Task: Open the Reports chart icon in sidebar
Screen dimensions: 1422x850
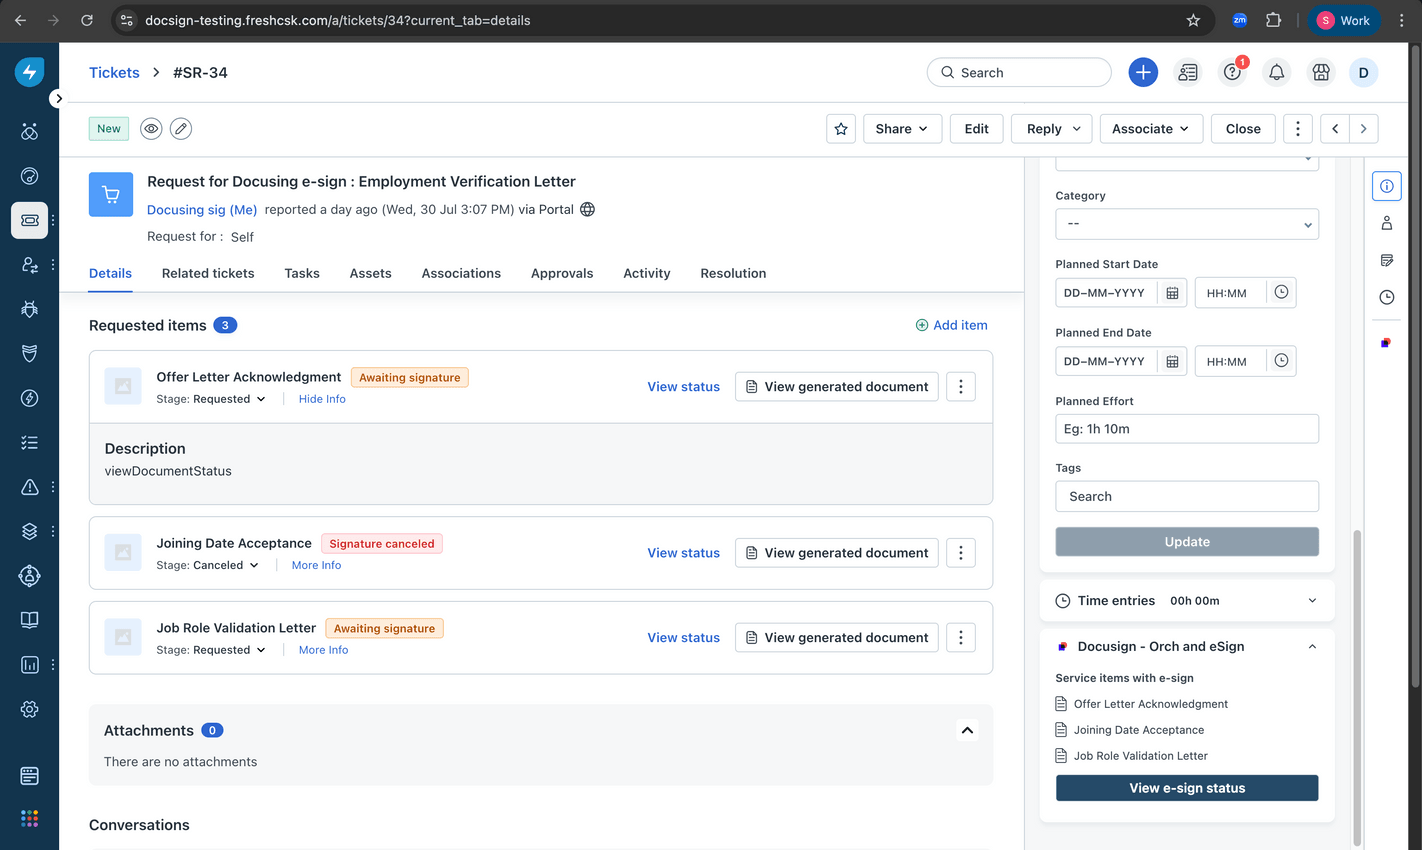Action: (x=30, y=665)
